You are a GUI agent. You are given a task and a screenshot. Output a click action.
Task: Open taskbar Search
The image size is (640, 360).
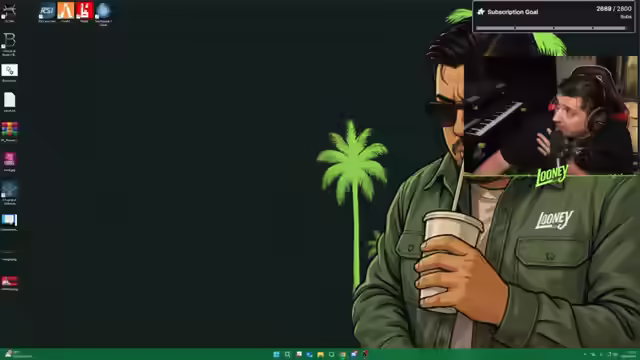pyautogui.click(x=287, y=354)
